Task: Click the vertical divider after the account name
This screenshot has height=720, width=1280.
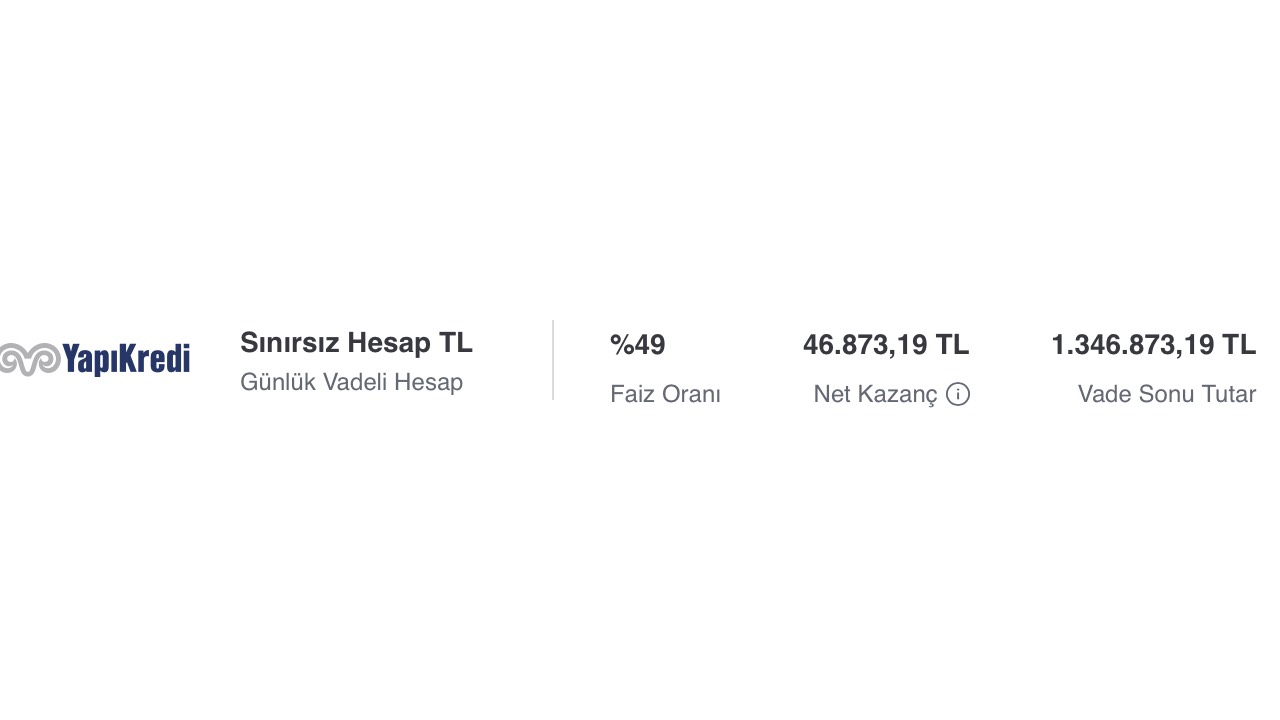Action: pos(553,360)
